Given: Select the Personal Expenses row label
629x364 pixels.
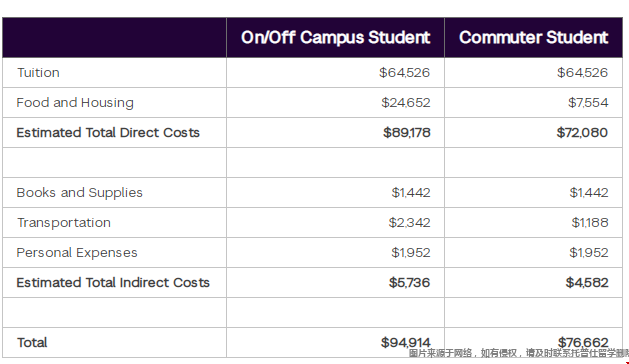Looking at the screenshot, I should (77, 253).
